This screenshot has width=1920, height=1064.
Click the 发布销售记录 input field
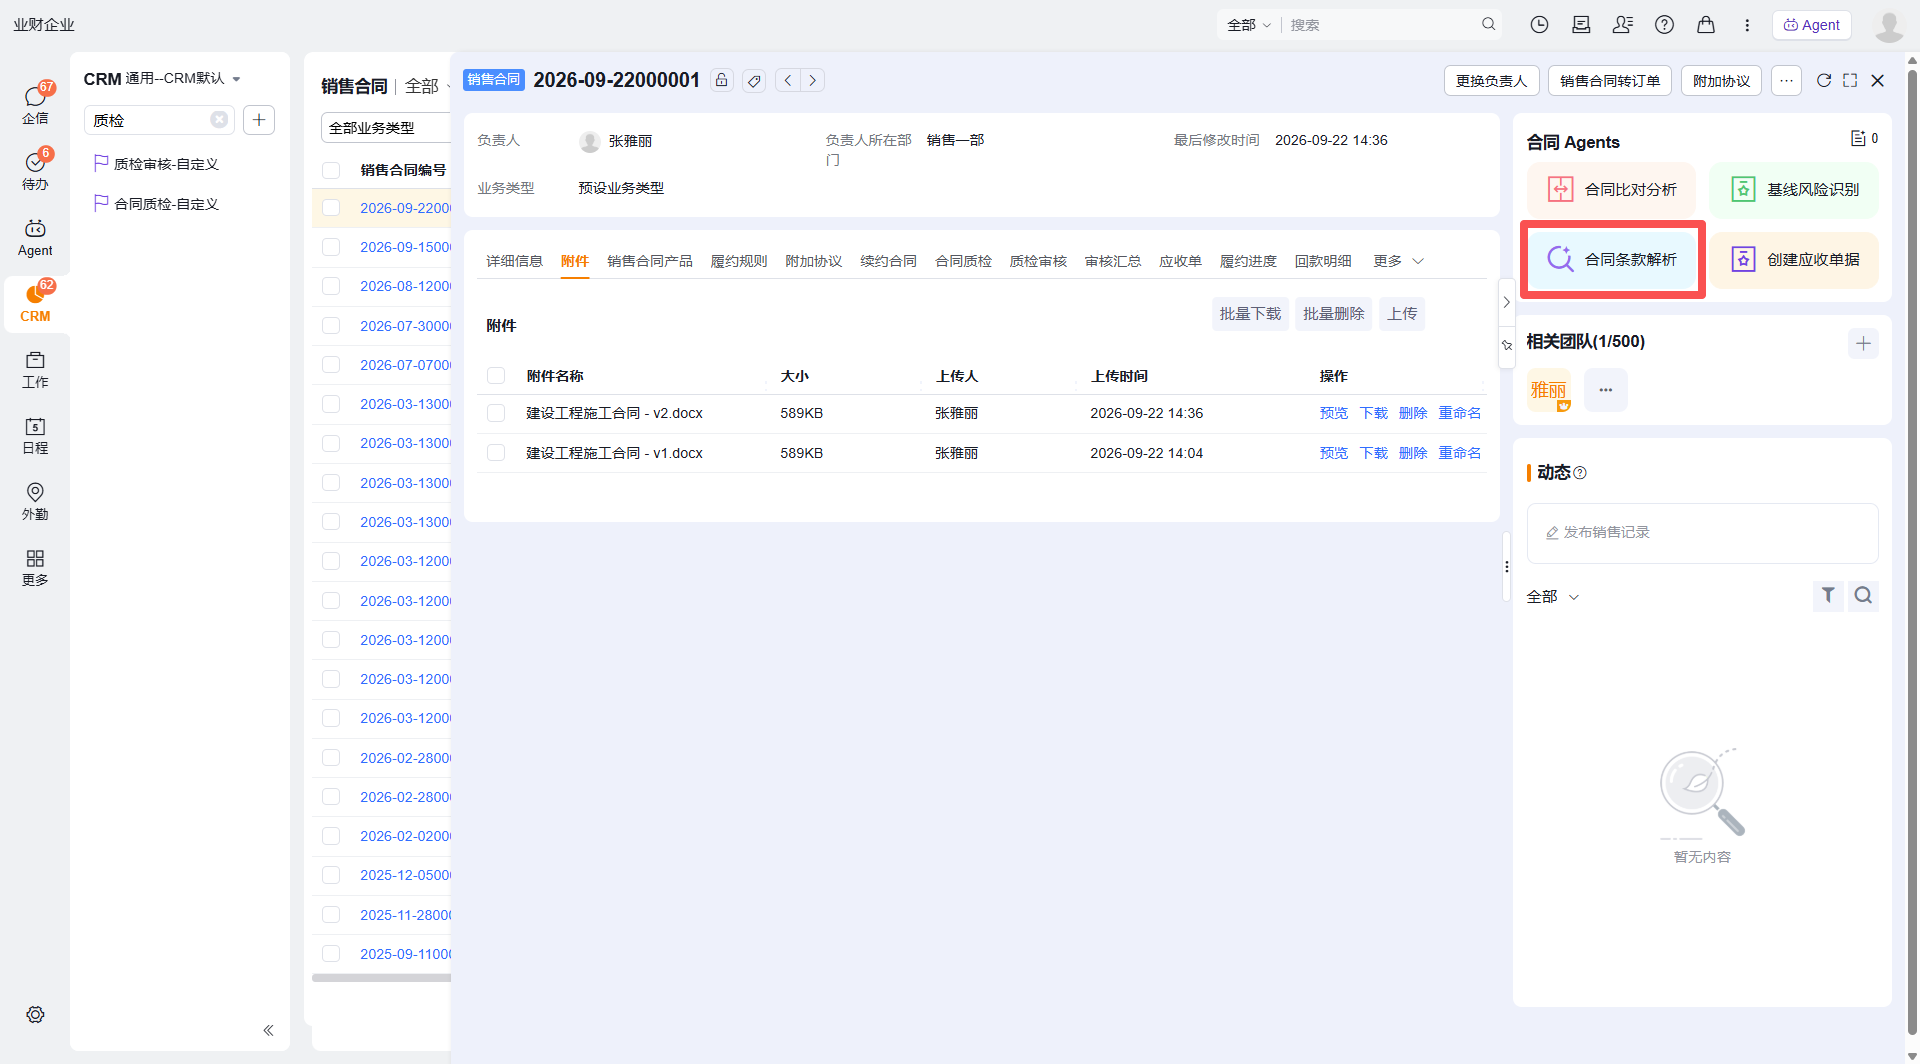click(1702, 533)
